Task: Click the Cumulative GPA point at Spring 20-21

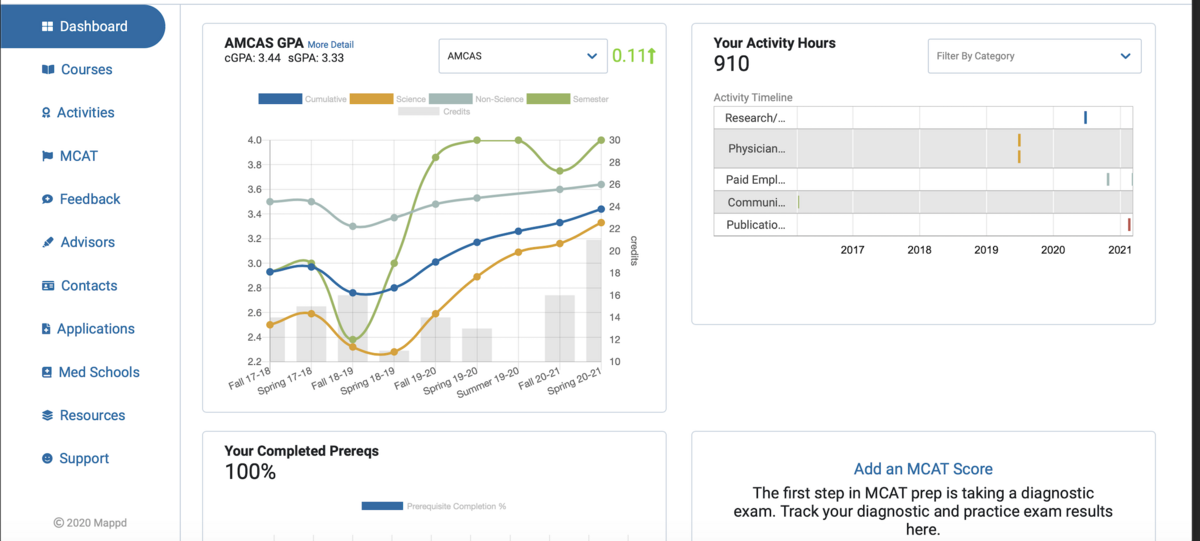Action: pos(601,209)
